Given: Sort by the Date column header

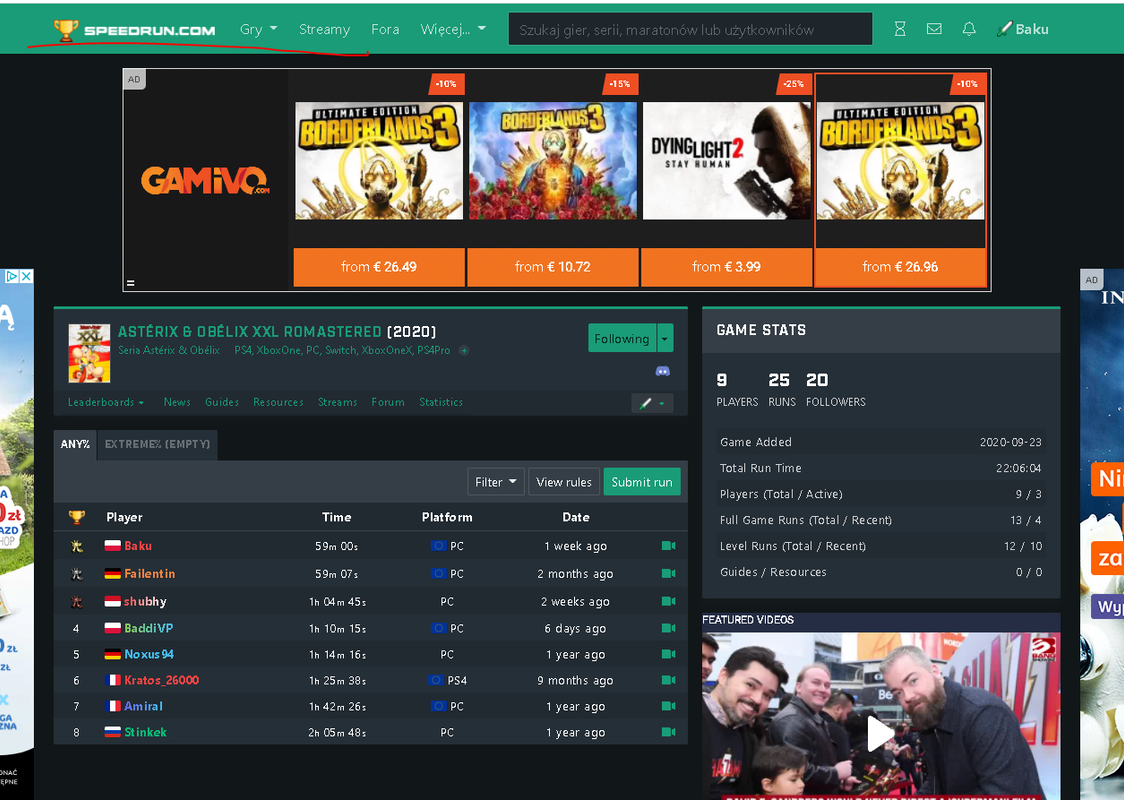Looking at the screenshot, I should (x=576, y=517).
